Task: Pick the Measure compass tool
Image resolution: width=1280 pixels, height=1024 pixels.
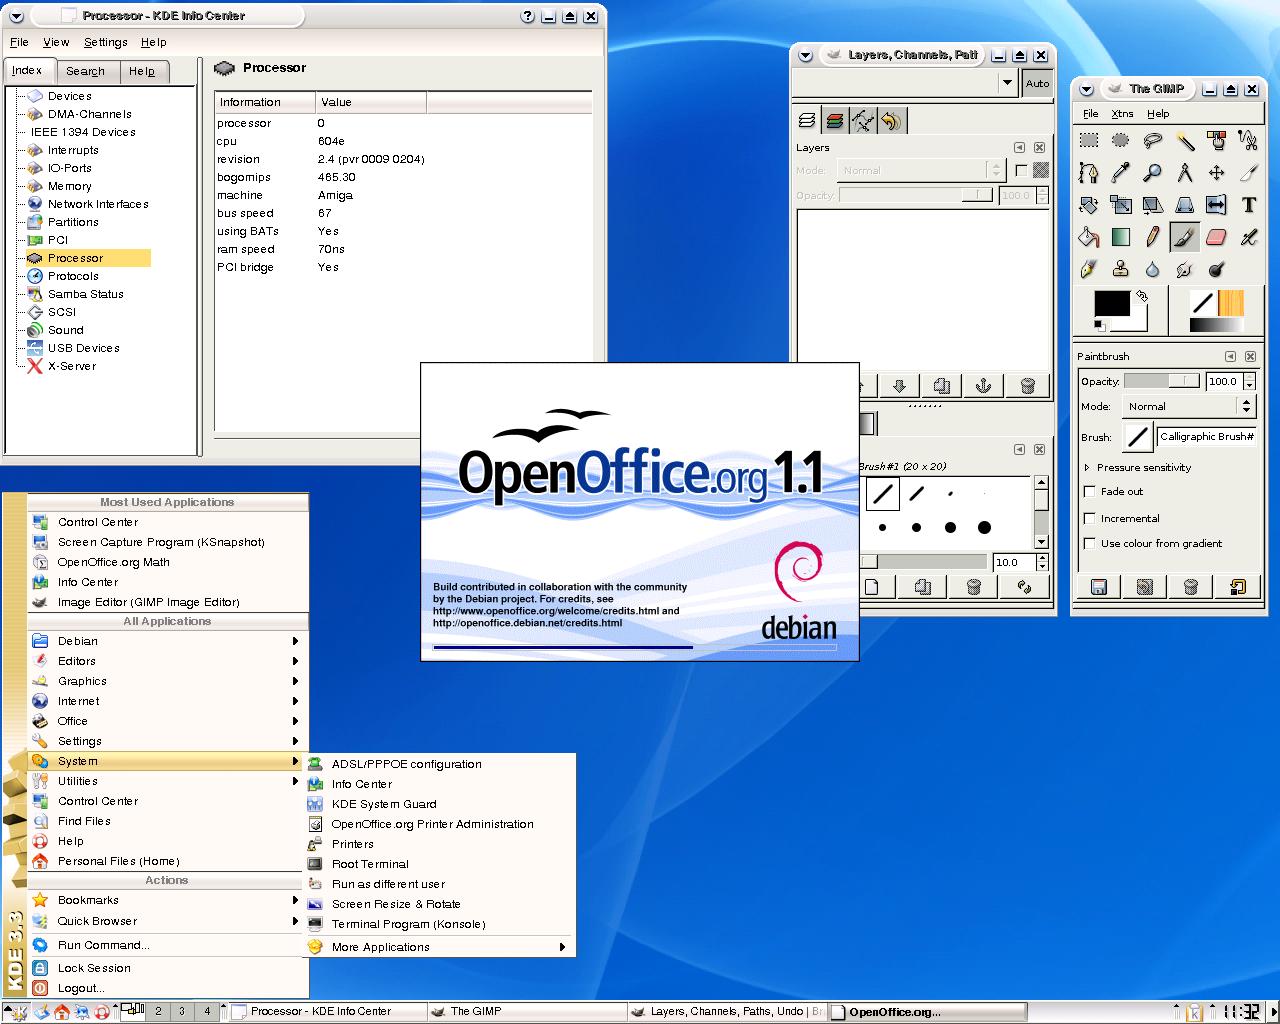Action: coord(1185,172)
